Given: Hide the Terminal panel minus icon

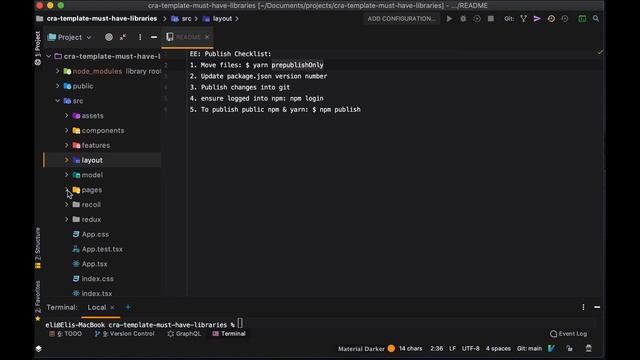Looking at the screenshot, I should [x=597, y=307].
